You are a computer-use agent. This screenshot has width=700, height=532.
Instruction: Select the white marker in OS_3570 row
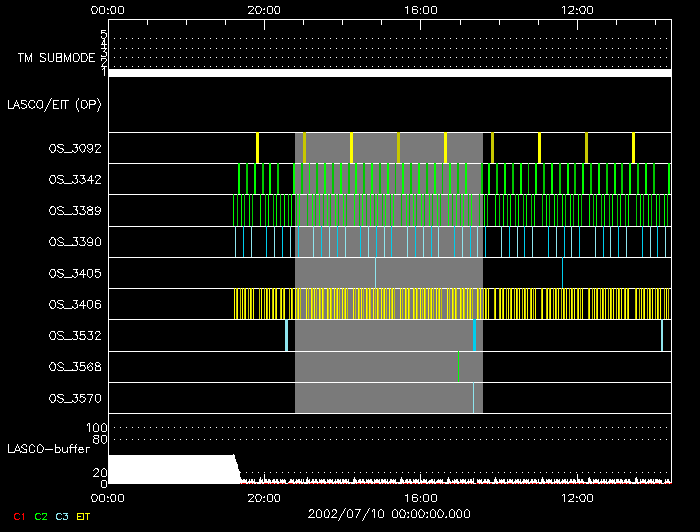point(473,398)
